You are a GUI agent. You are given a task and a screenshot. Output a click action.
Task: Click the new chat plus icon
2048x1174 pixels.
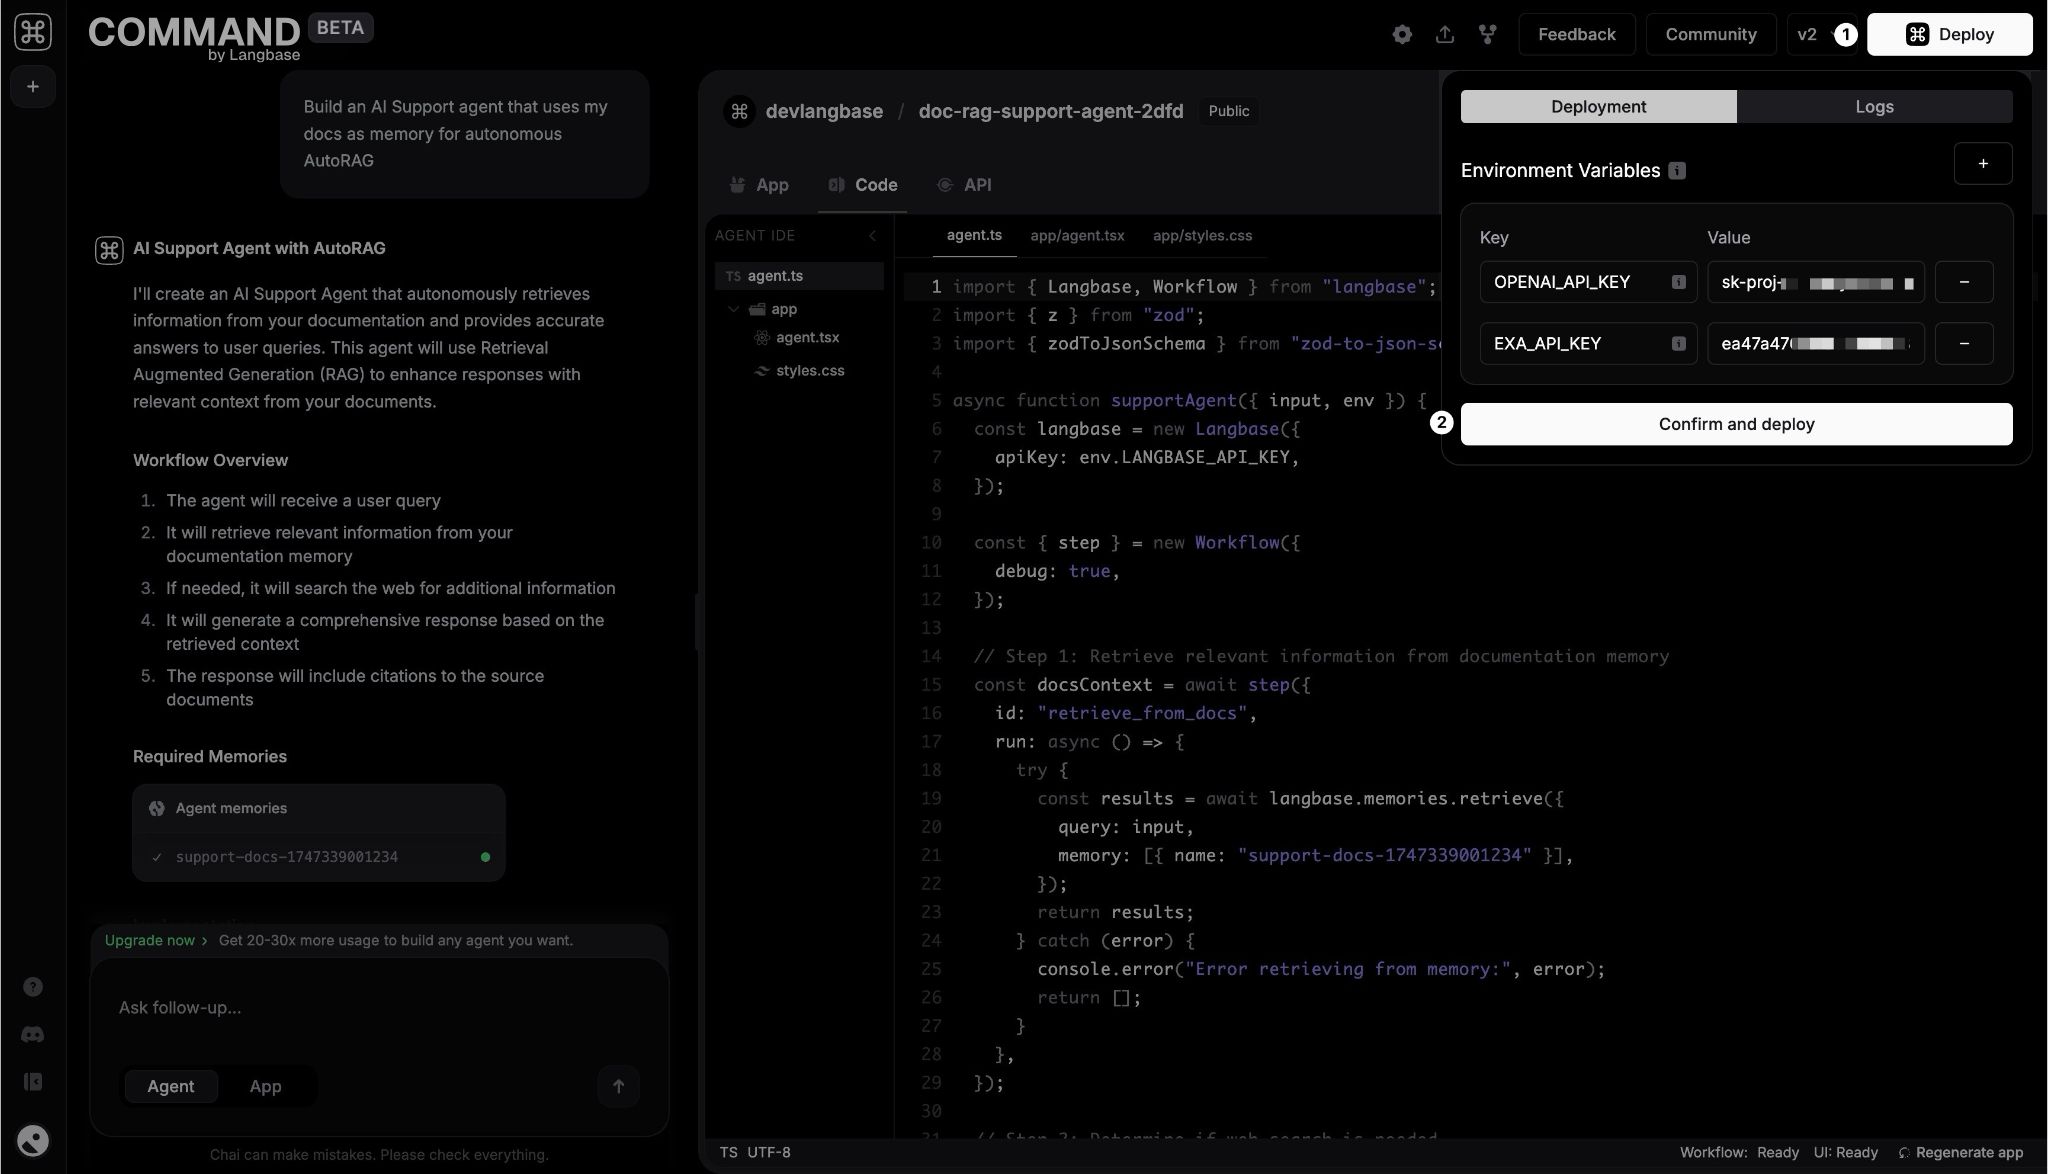click(33, 87)
